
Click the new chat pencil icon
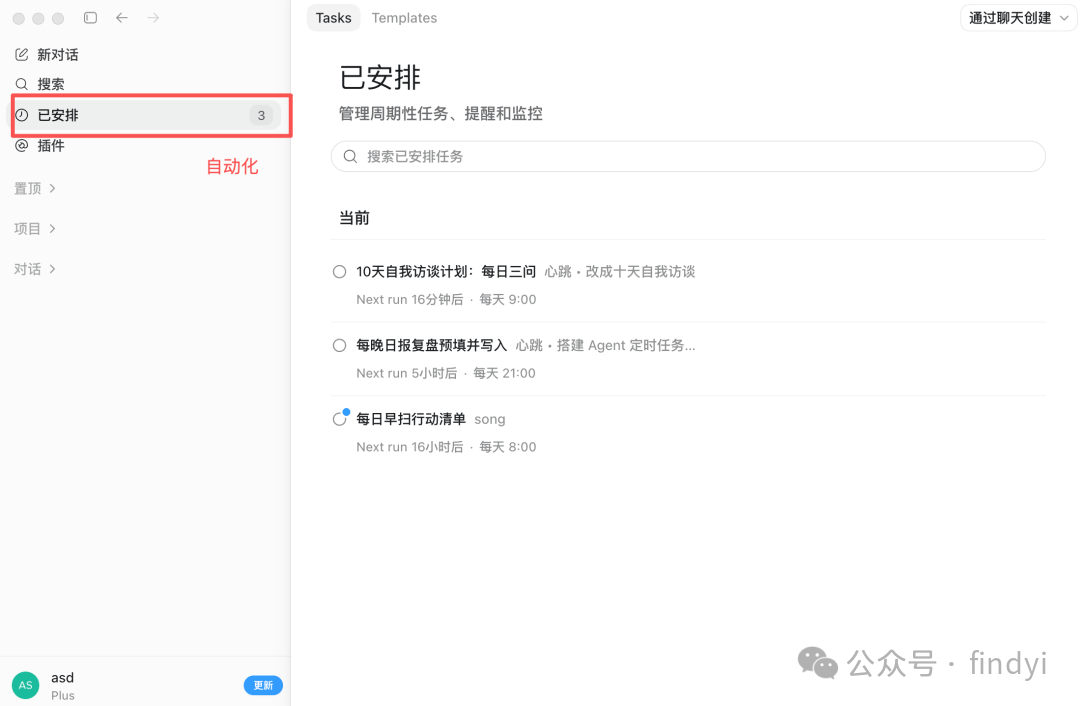(21, 54)
